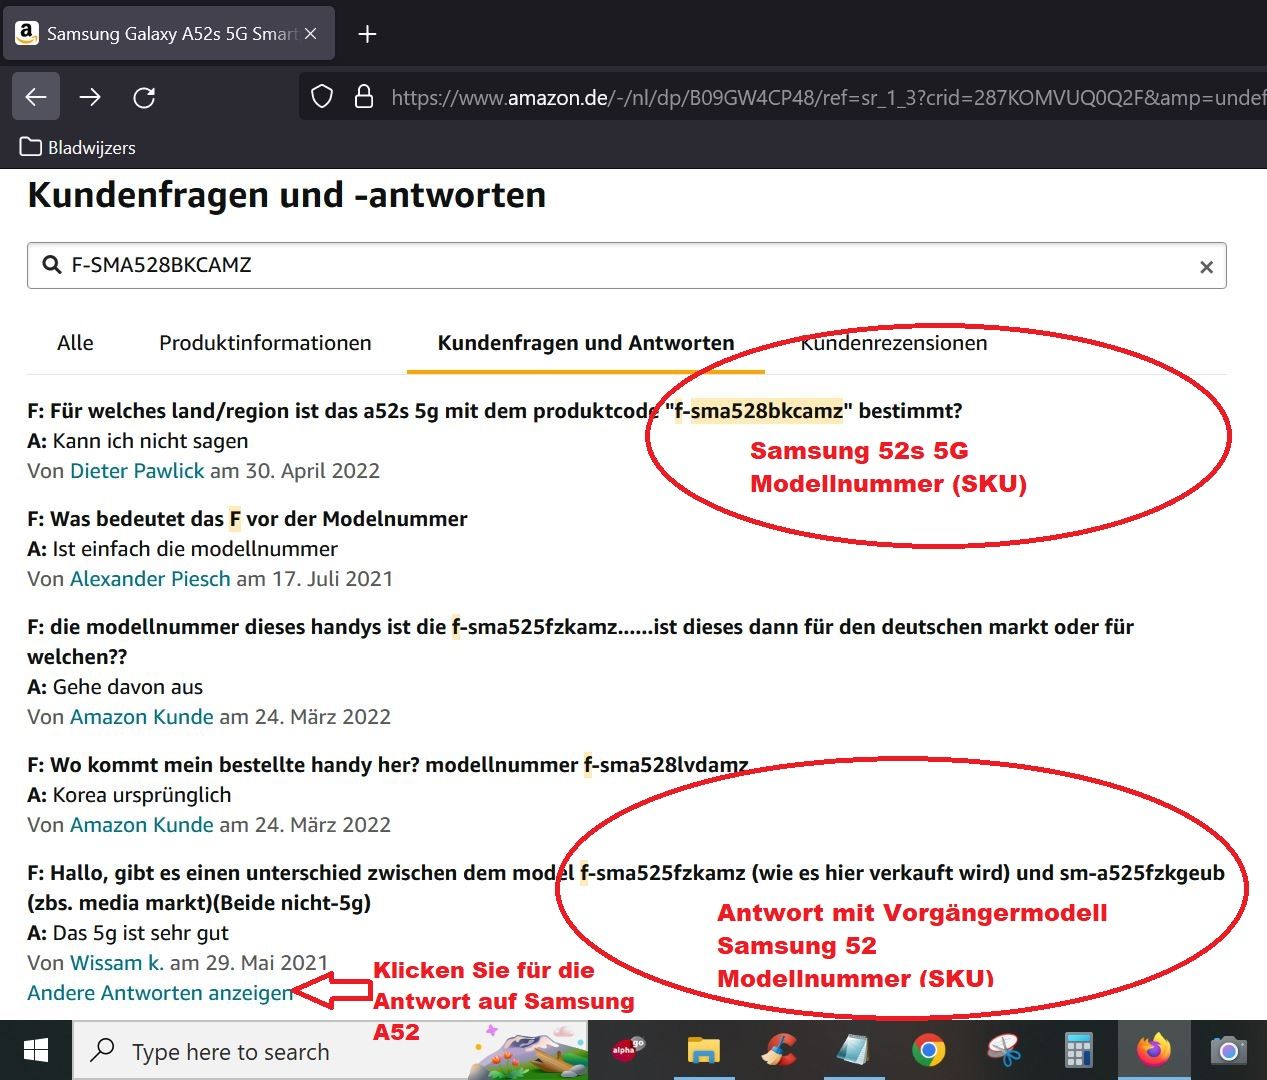This screenshot has height=1080, width=1267.
Task: Visit Alexander Piesch's profile link
Action: click(x=150, y=579)
